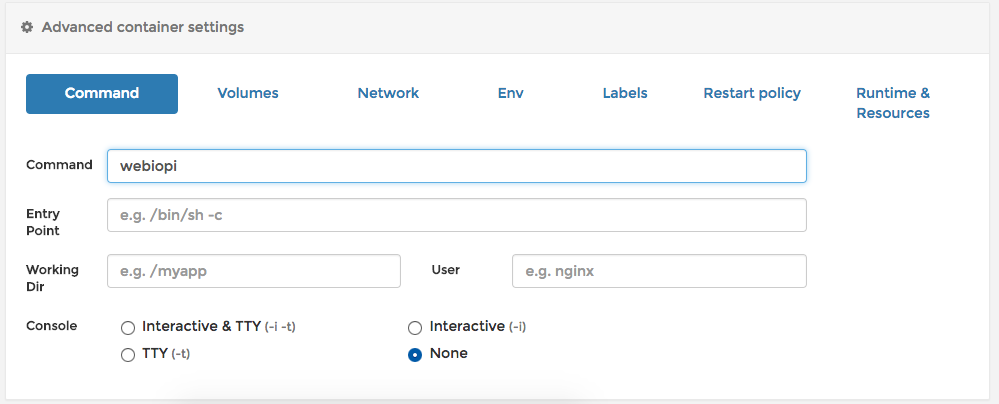Select the Interactive & TTY console option
999x404 pixels.
[127, 327]
